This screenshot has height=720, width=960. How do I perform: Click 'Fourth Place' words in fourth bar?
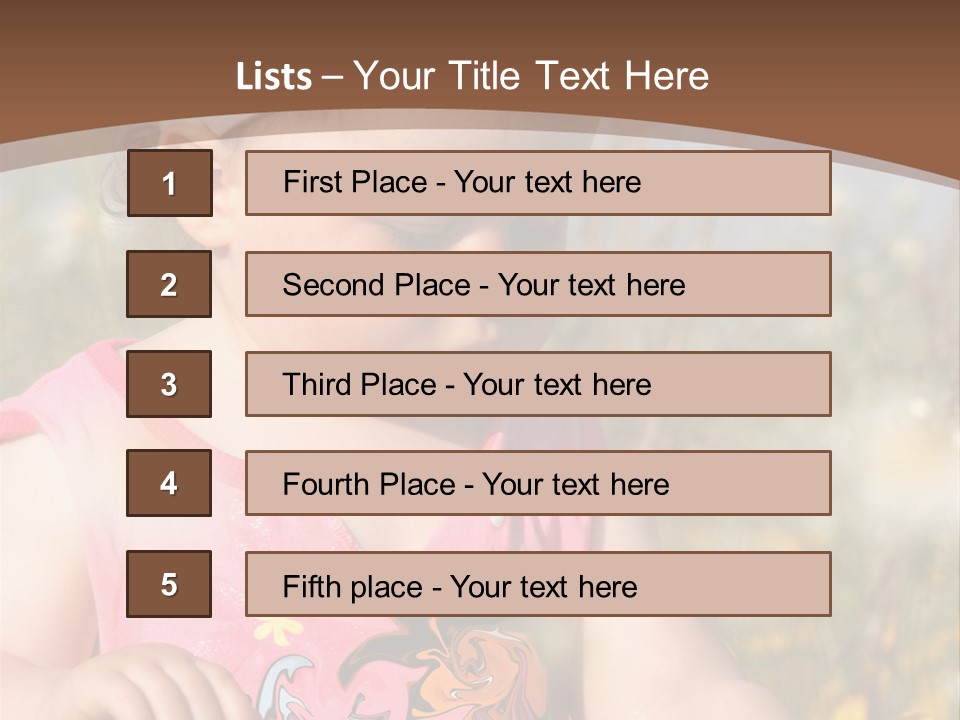coord(369,484)
